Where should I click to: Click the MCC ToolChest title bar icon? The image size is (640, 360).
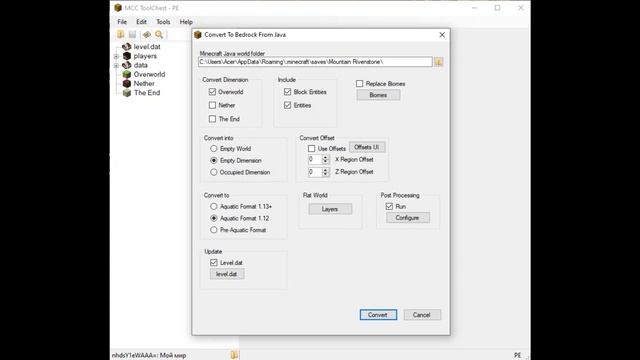[x=118, y=8]
